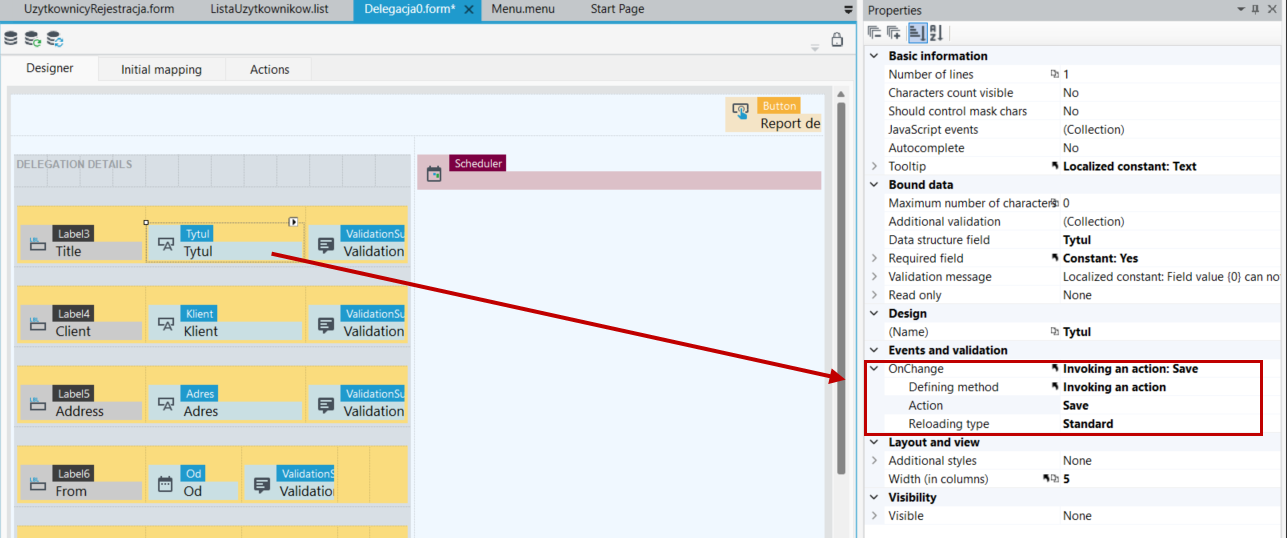Click the Report button control icon

click(741, 111)
